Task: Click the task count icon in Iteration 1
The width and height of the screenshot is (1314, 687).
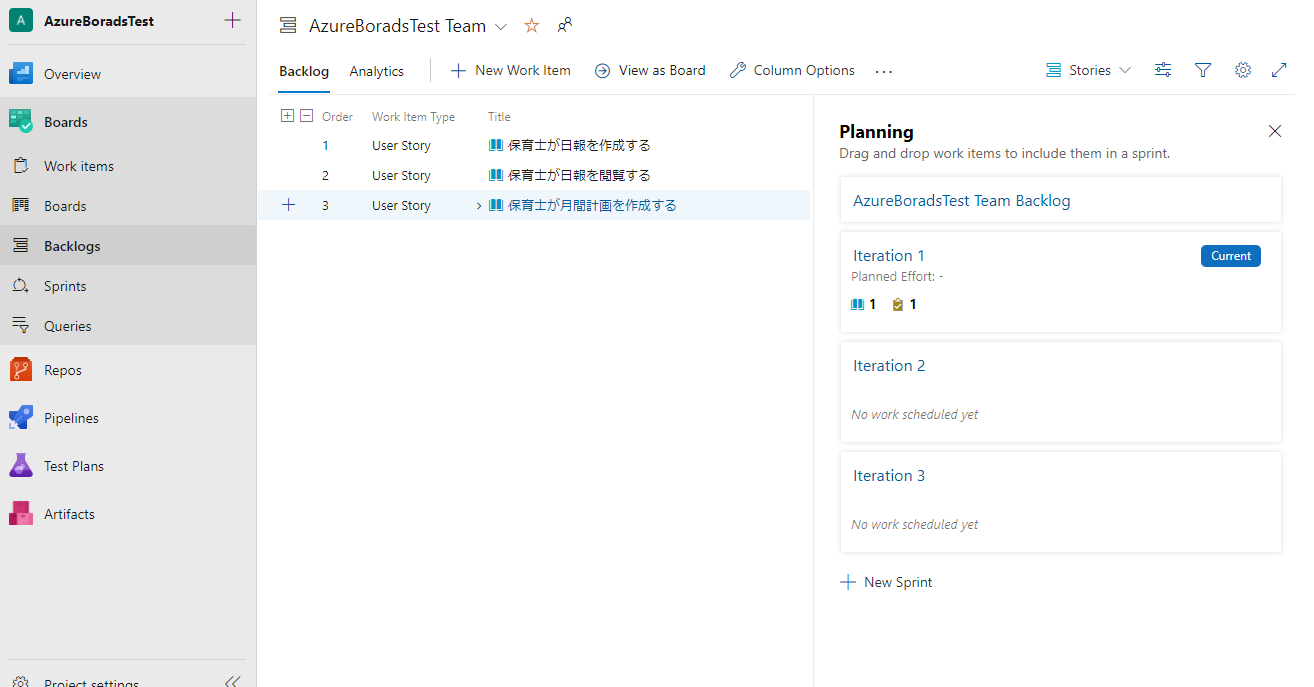Action: coord(898,305)
